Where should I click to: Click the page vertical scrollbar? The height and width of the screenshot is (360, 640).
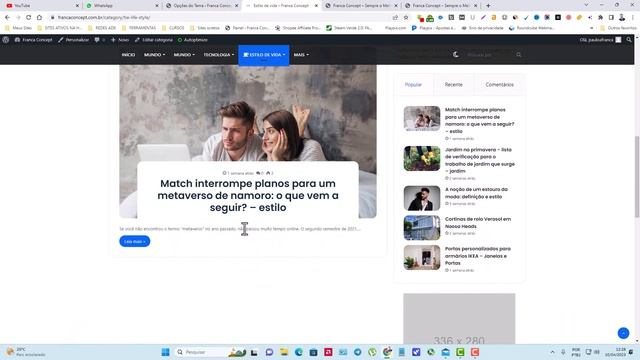(637, 176)
